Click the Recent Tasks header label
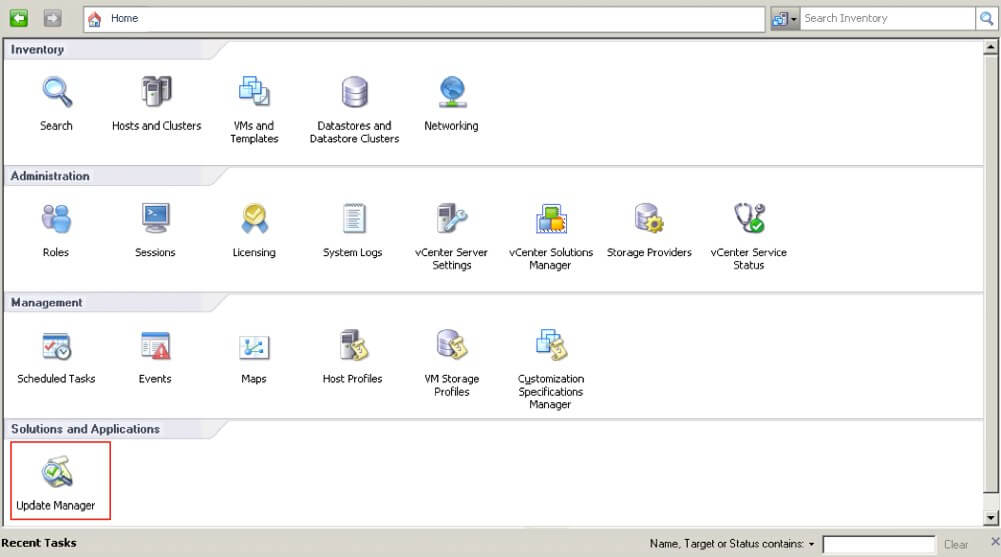 point(39,543)
